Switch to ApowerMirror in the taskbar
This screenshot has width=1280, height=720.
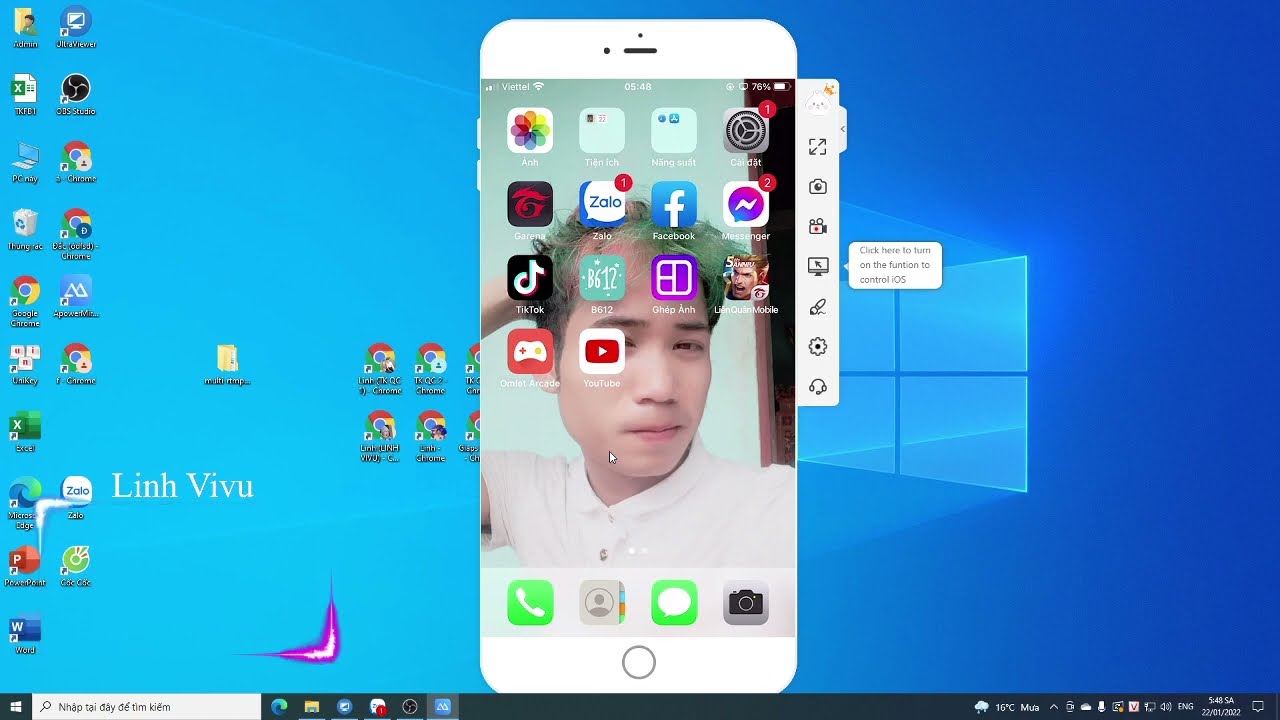pyautogui.click(x=443, y=707)
